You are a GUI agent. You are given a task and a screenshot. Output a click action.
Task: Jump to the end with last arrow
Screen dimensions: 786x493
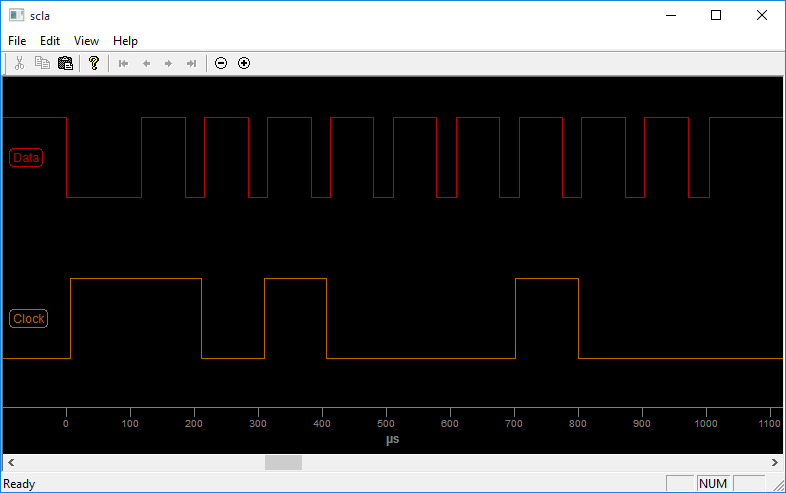click(191, 63)
